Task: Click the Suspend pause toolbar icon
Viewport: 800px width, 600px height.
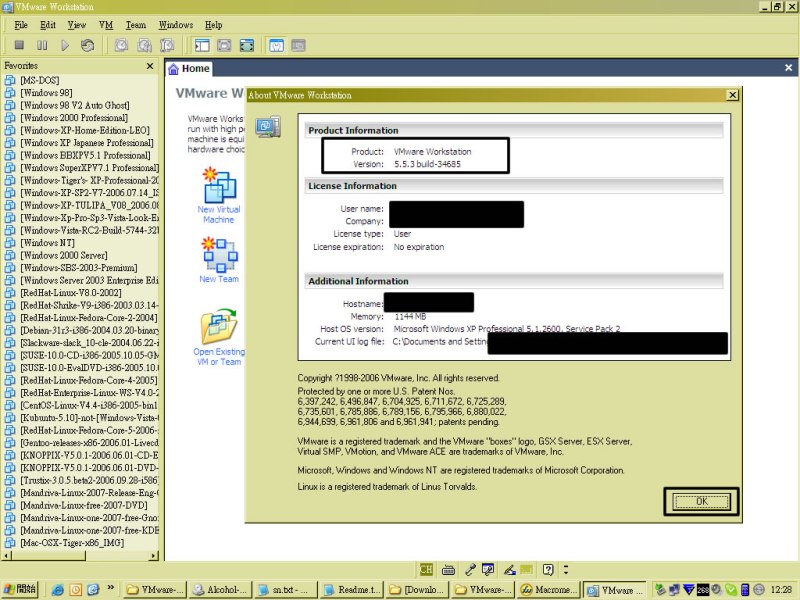Action: point(42,45)
